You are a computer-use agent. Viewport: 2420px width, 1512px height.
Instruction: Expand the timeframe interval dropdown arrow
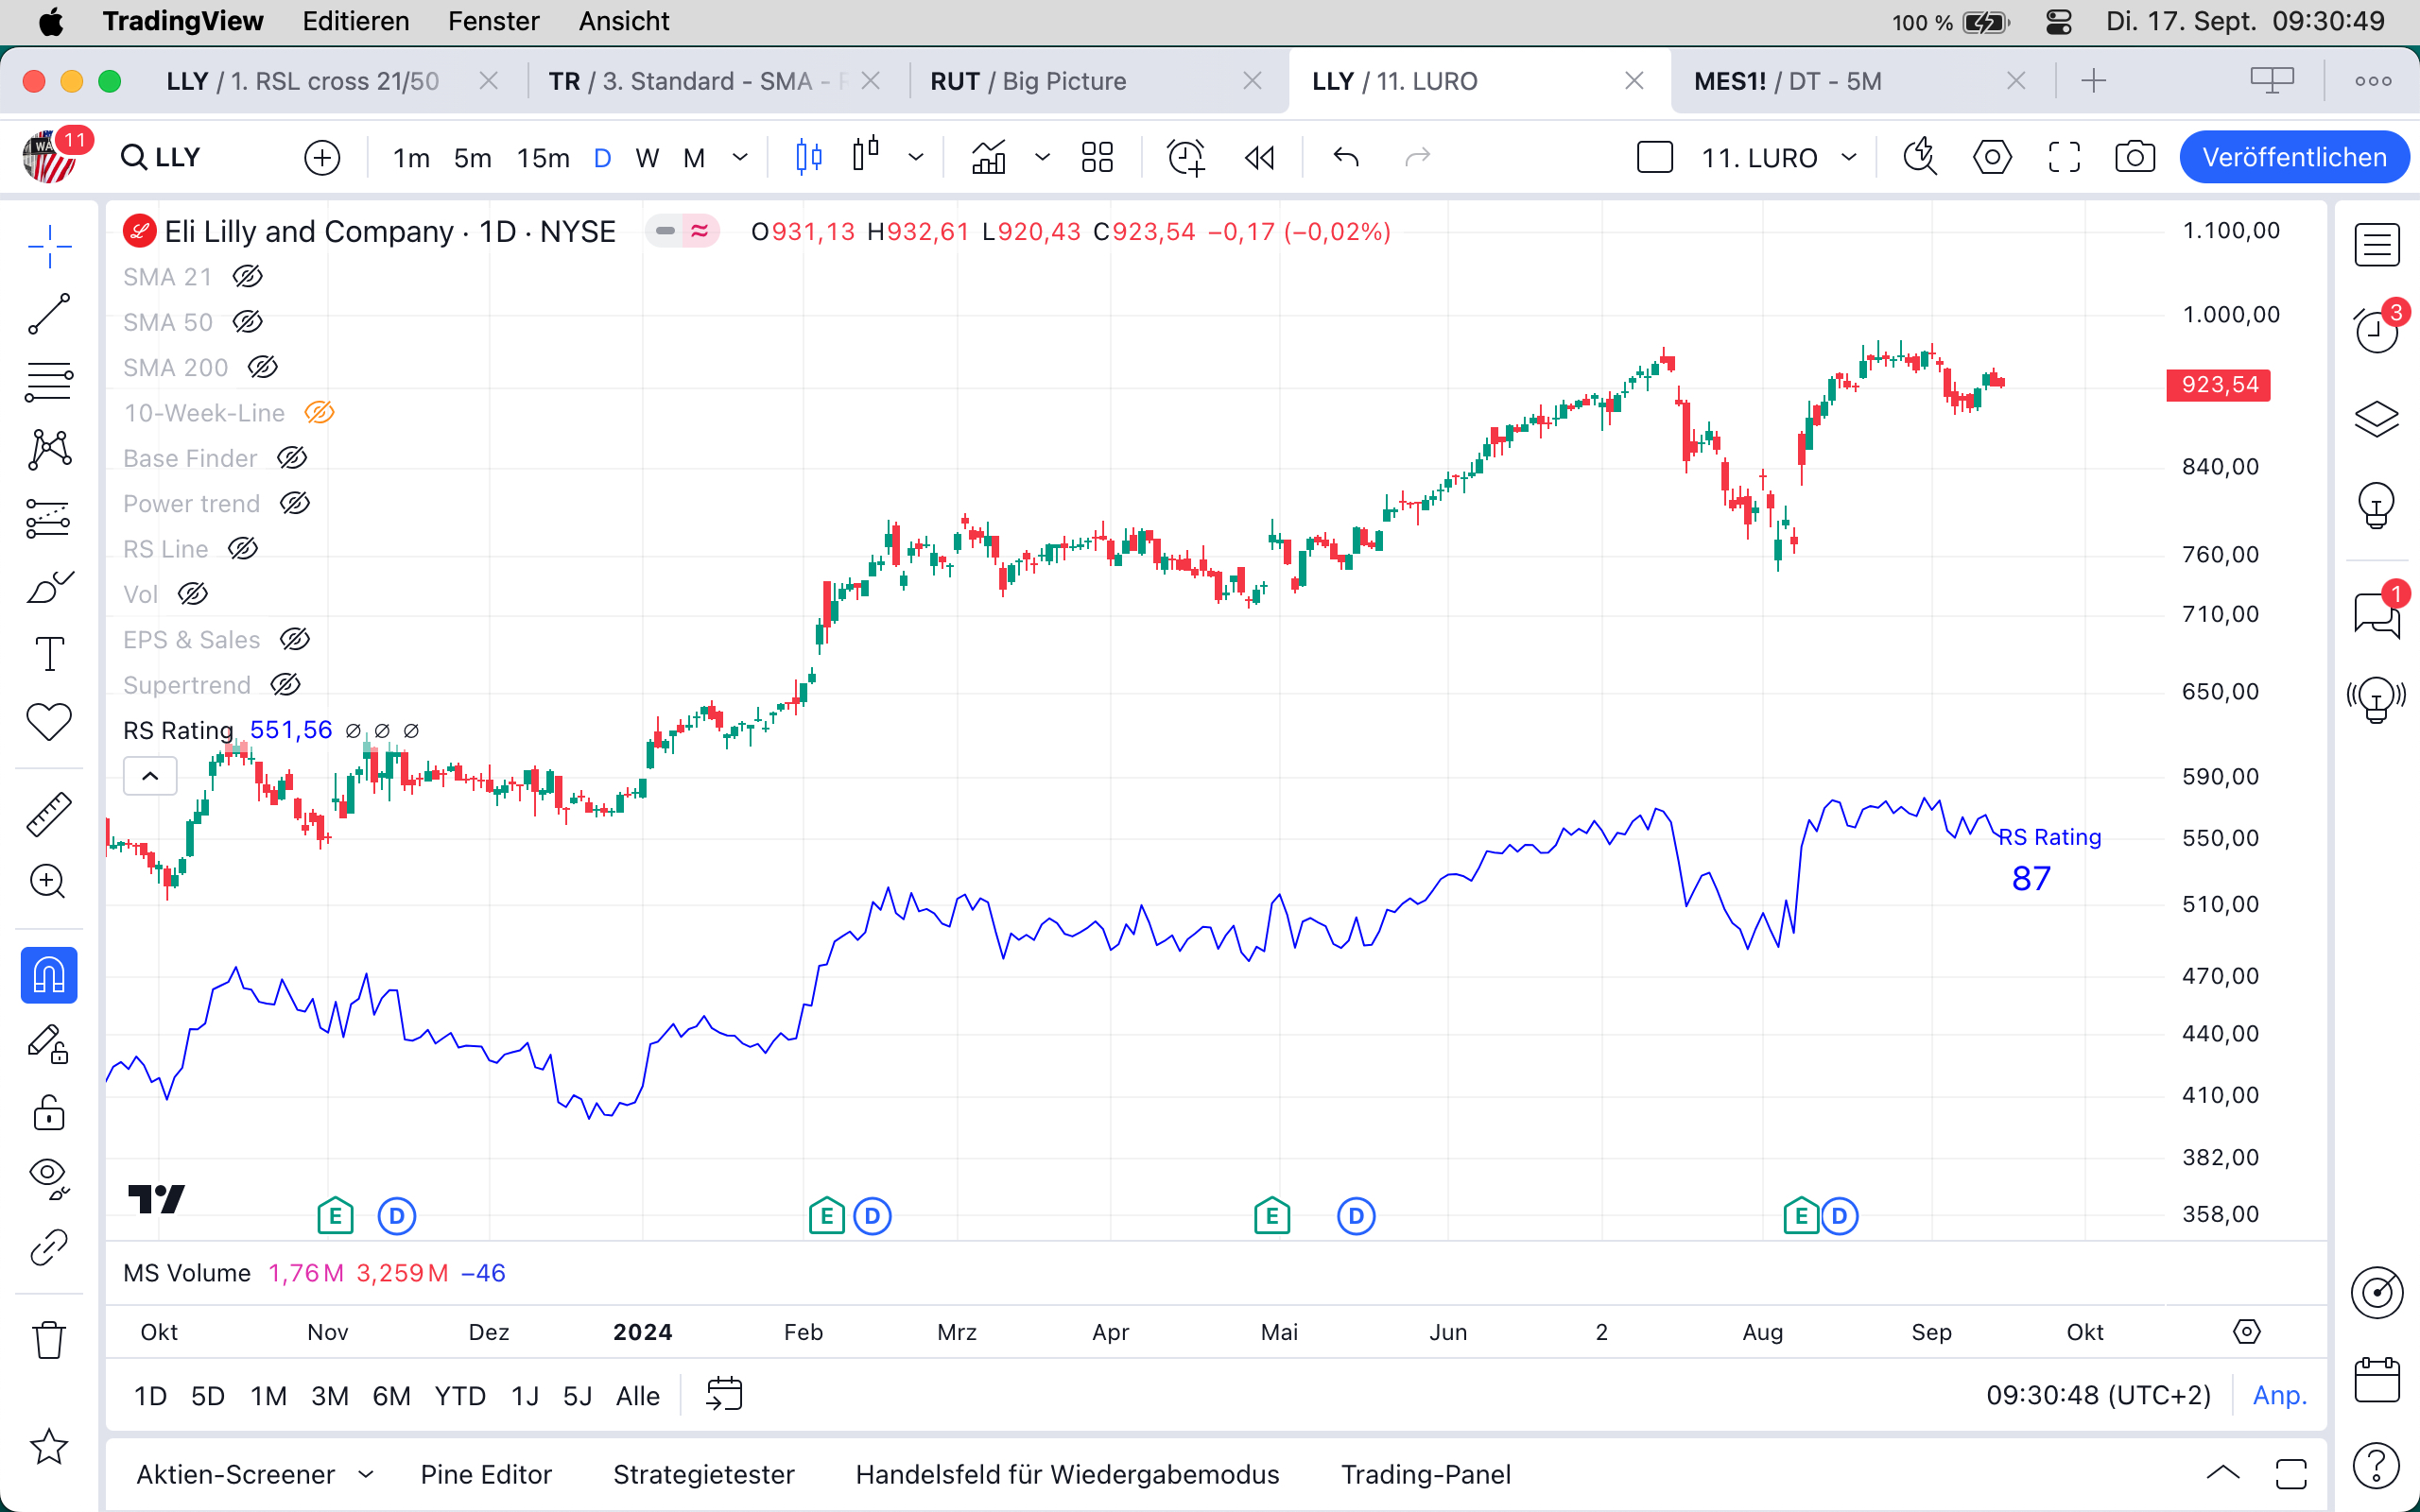click(x=740, y=157)
